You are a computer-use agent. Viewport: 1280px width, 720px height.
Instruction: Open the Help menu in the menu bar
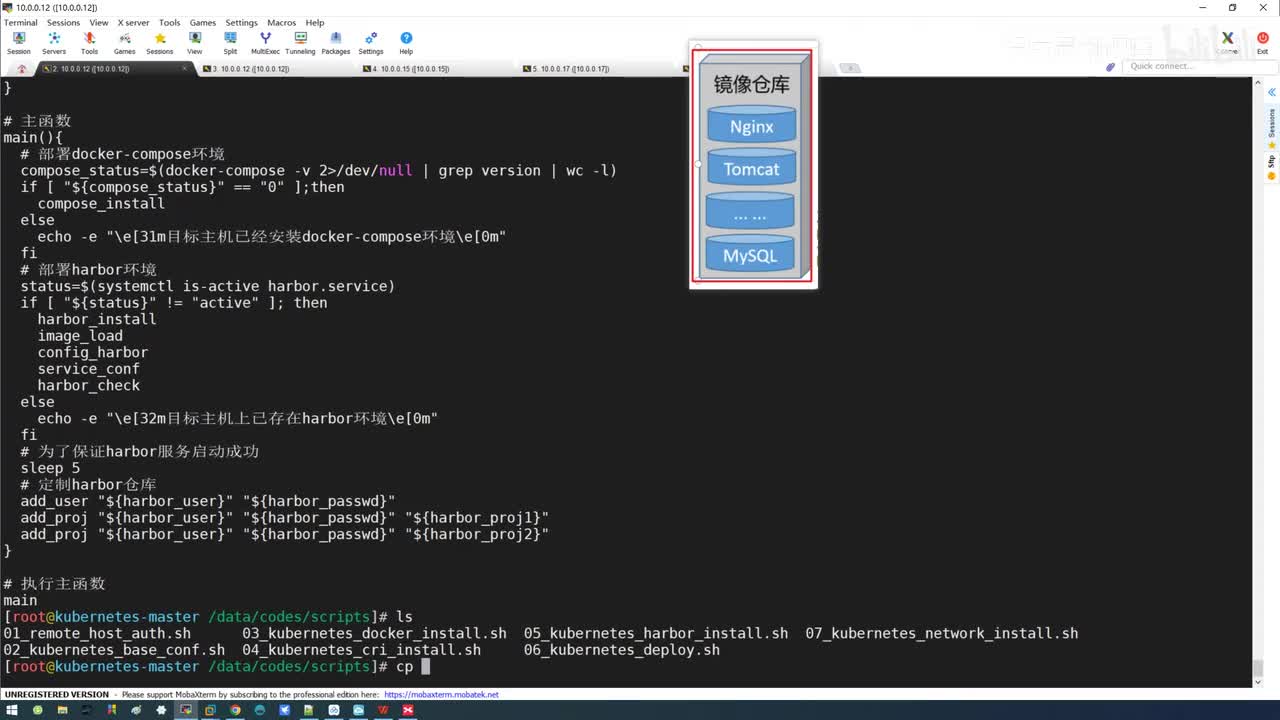coord(315,22)
